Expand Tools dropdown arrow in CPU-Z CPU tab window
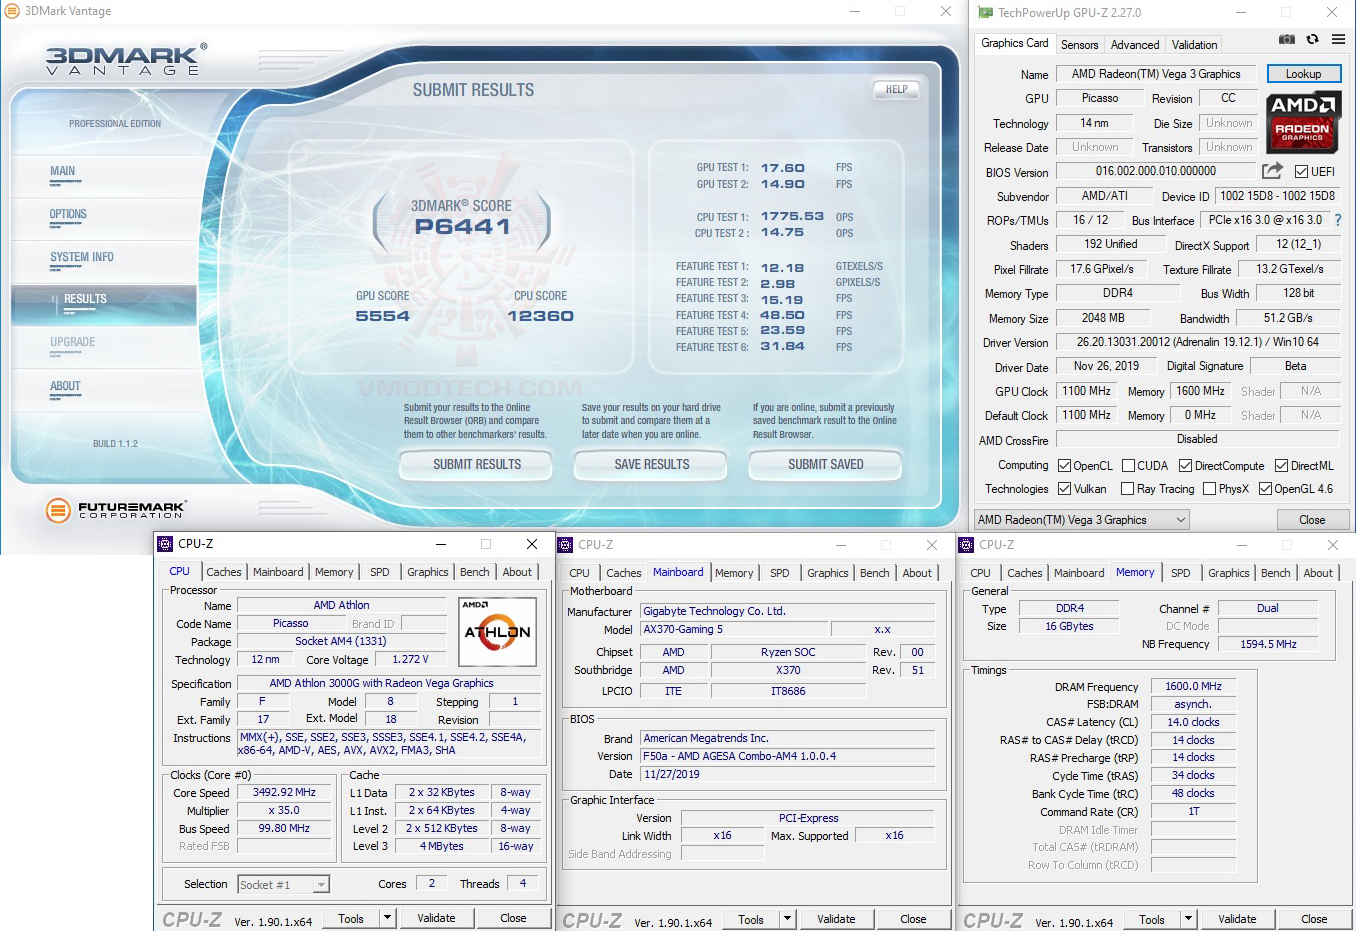 pyautogui.click(x=388, y=918)
